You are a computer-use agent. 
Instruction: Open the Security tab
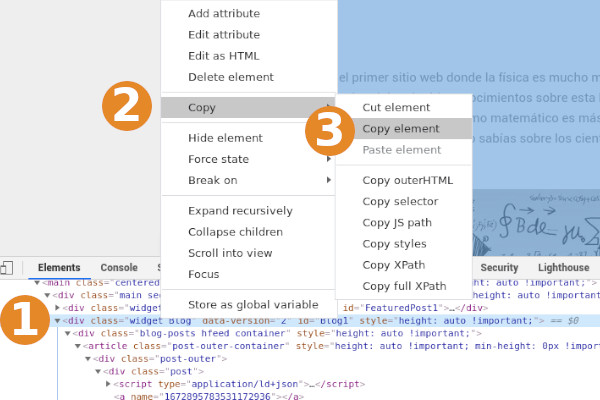click(499, 268)
